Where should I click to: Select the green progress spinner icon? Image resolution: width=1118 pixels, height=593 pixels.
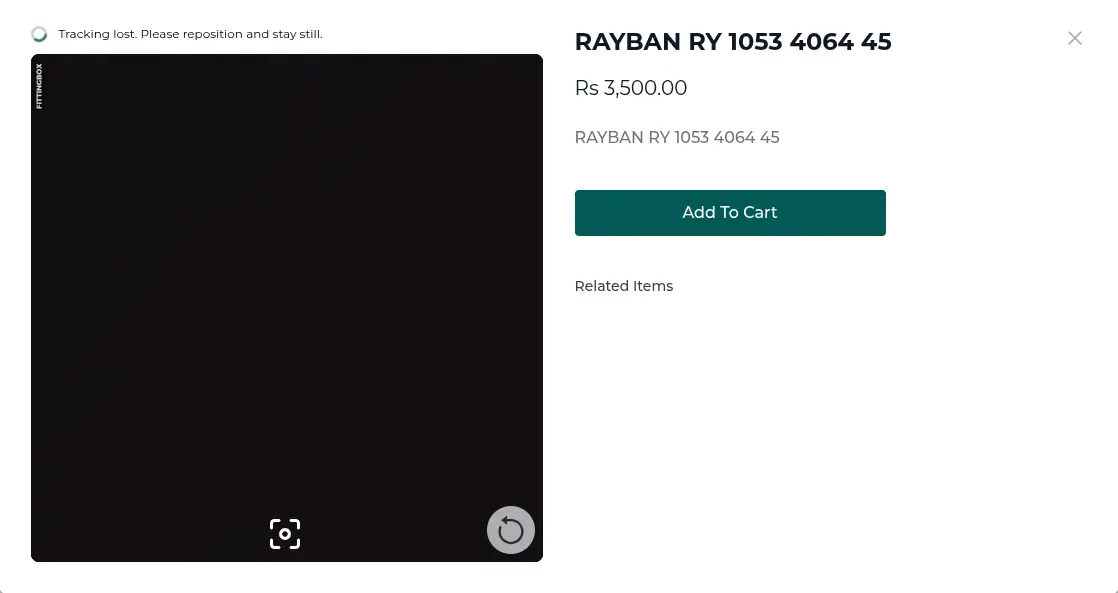point(39,34)
